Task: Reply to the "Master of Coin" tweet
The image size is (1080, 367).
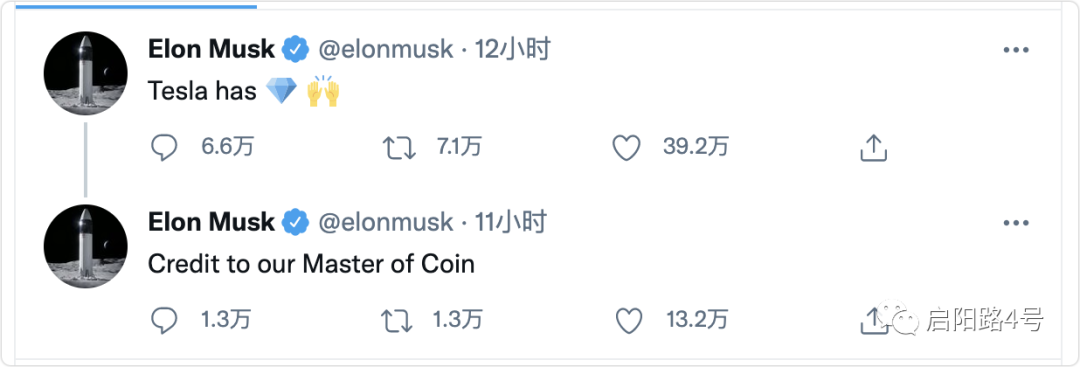Action: [164, 320]
